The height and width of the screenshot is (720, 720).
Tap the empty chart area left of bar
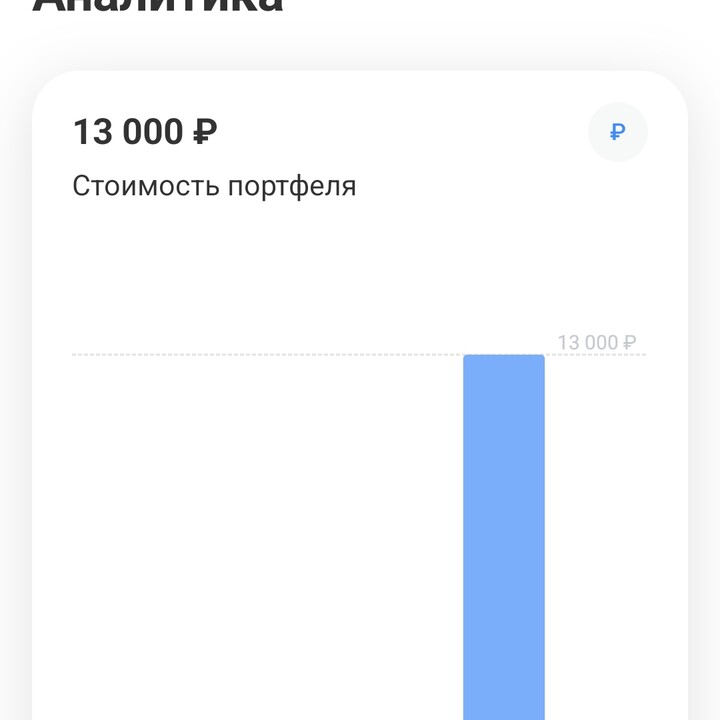(x=267, y=537)
